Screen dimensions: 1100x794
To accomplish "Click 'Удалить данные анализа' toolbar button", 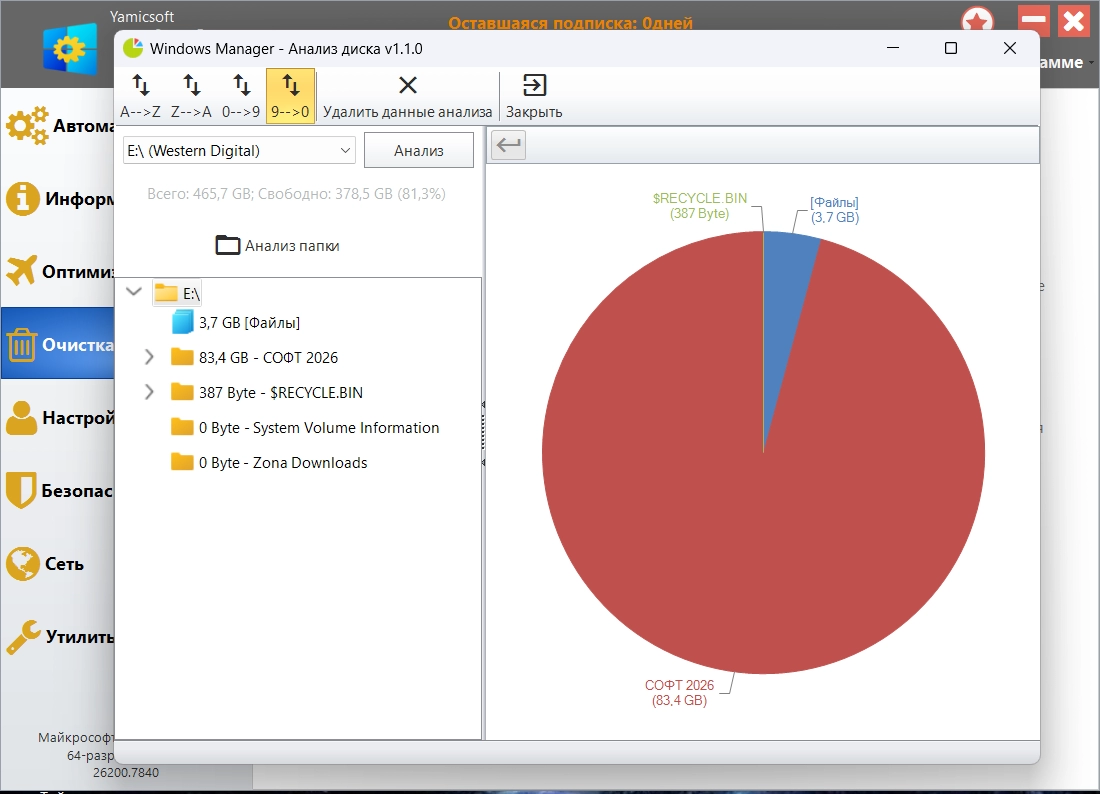I will [408, 96].
